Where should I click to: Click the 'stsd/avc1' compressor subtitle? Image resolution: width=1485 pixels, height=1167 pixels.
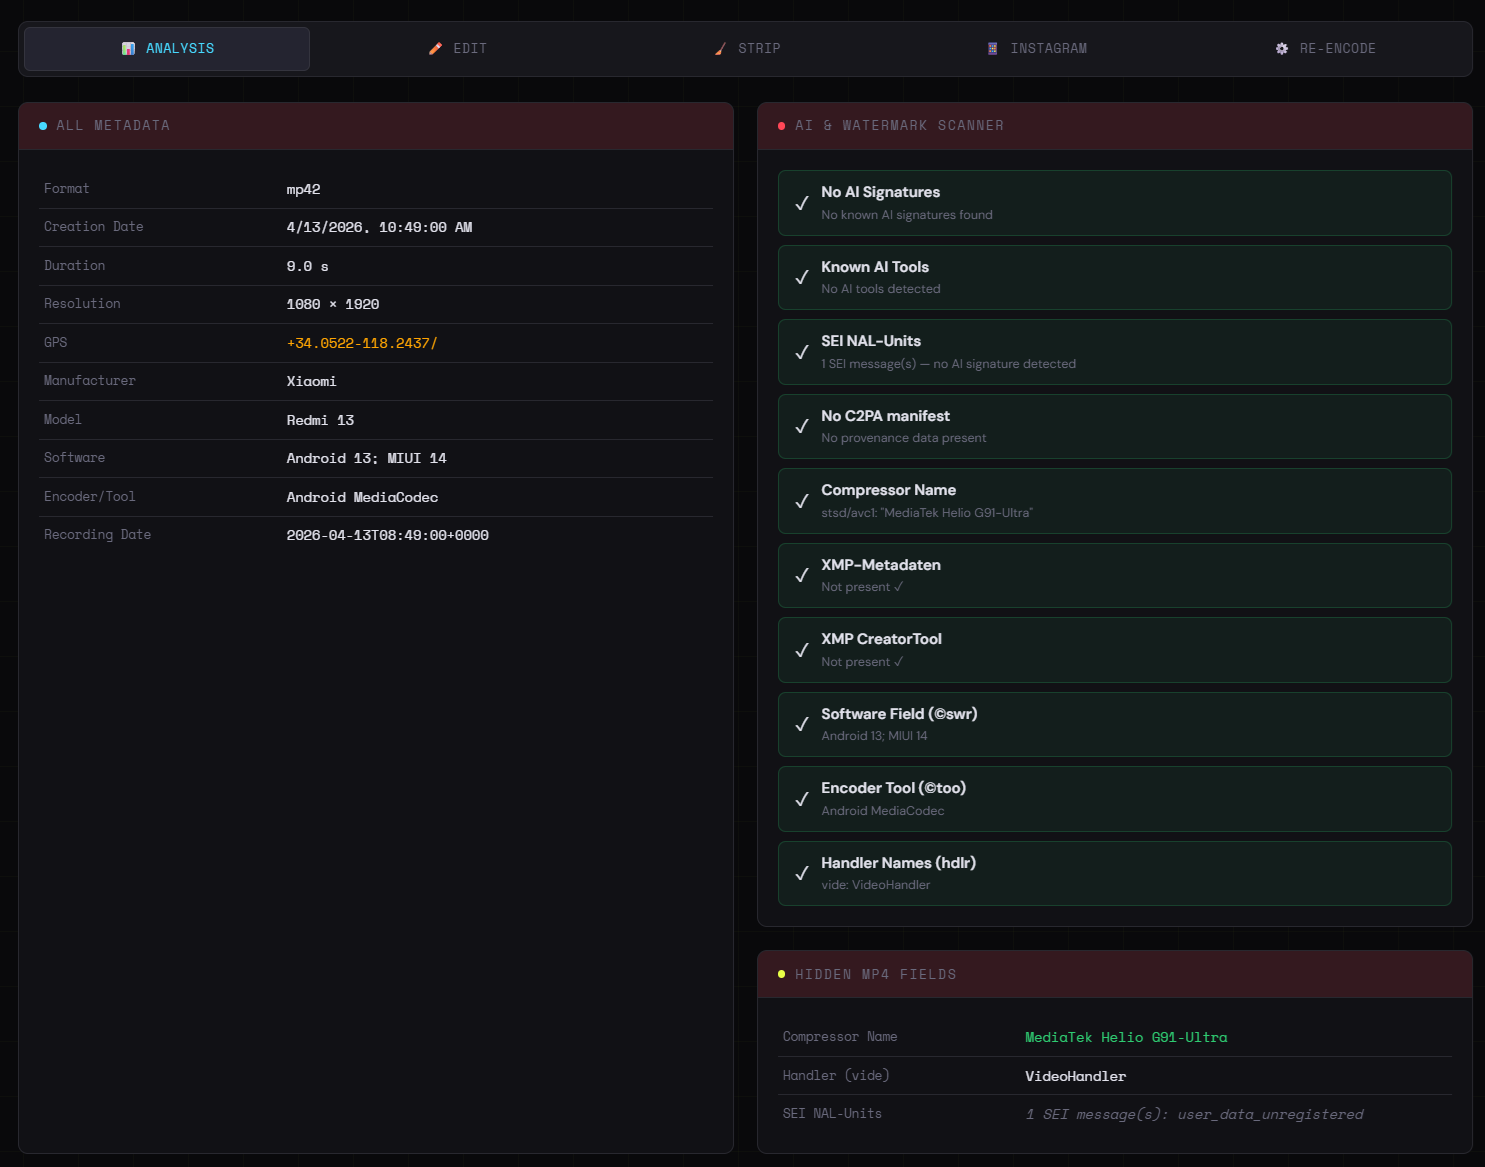coord(927,513)
